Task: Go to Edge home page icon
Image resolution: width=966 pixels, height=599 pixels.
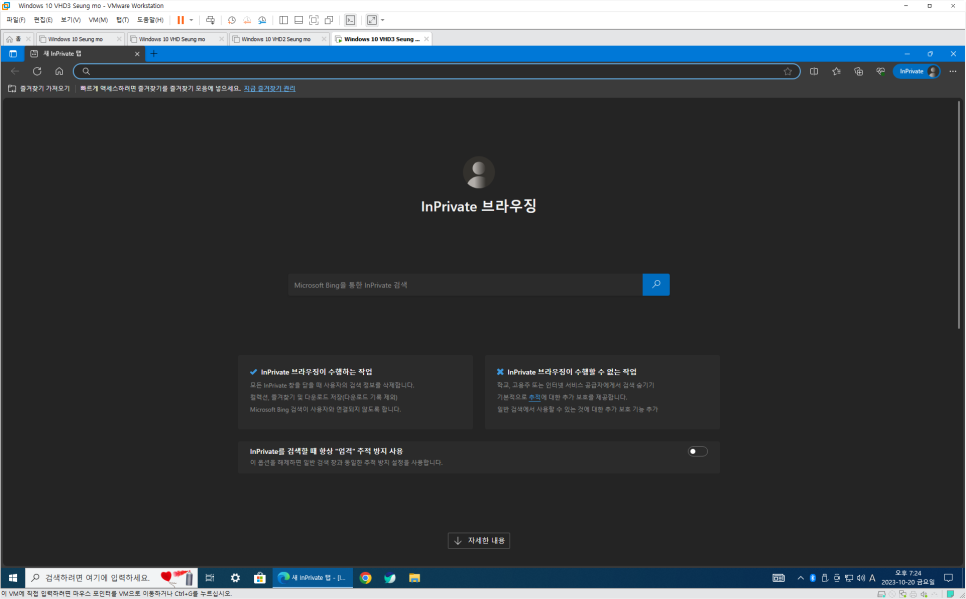Action: click(x=59, y=71)
